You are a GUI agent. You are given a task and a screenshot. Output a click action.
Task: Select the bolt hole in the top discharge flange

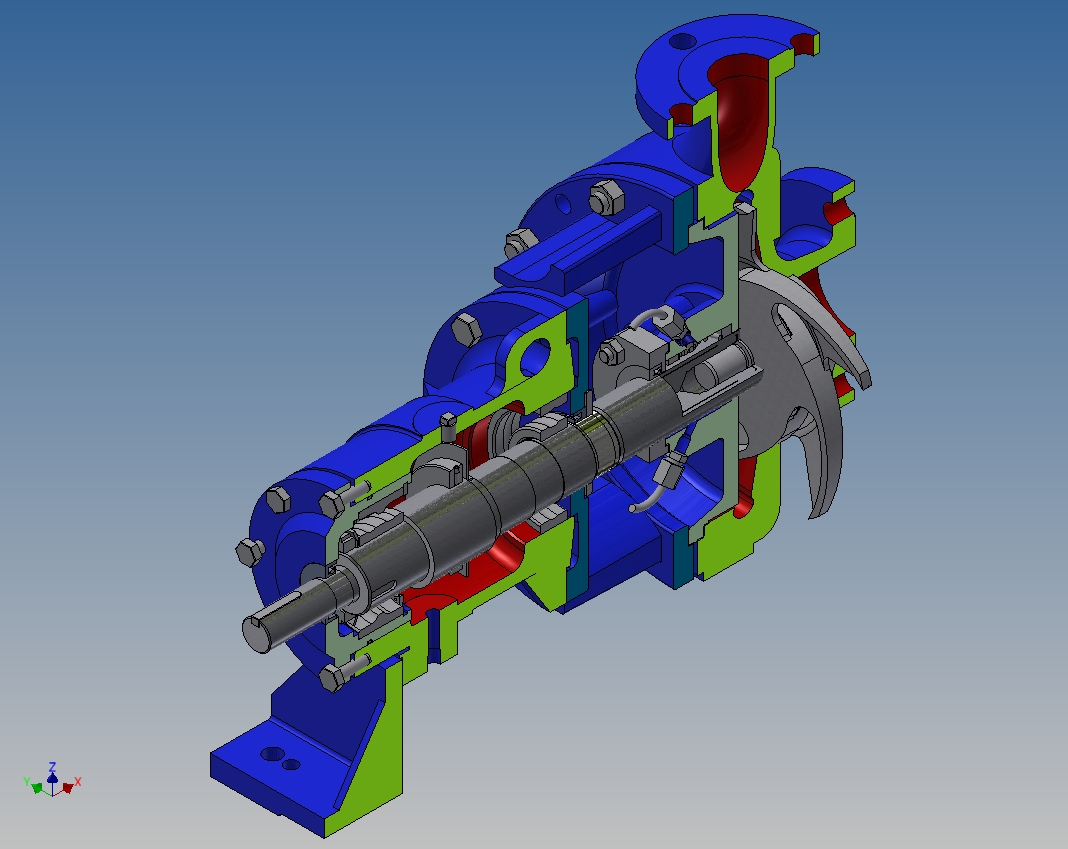[x=682, y=42]
